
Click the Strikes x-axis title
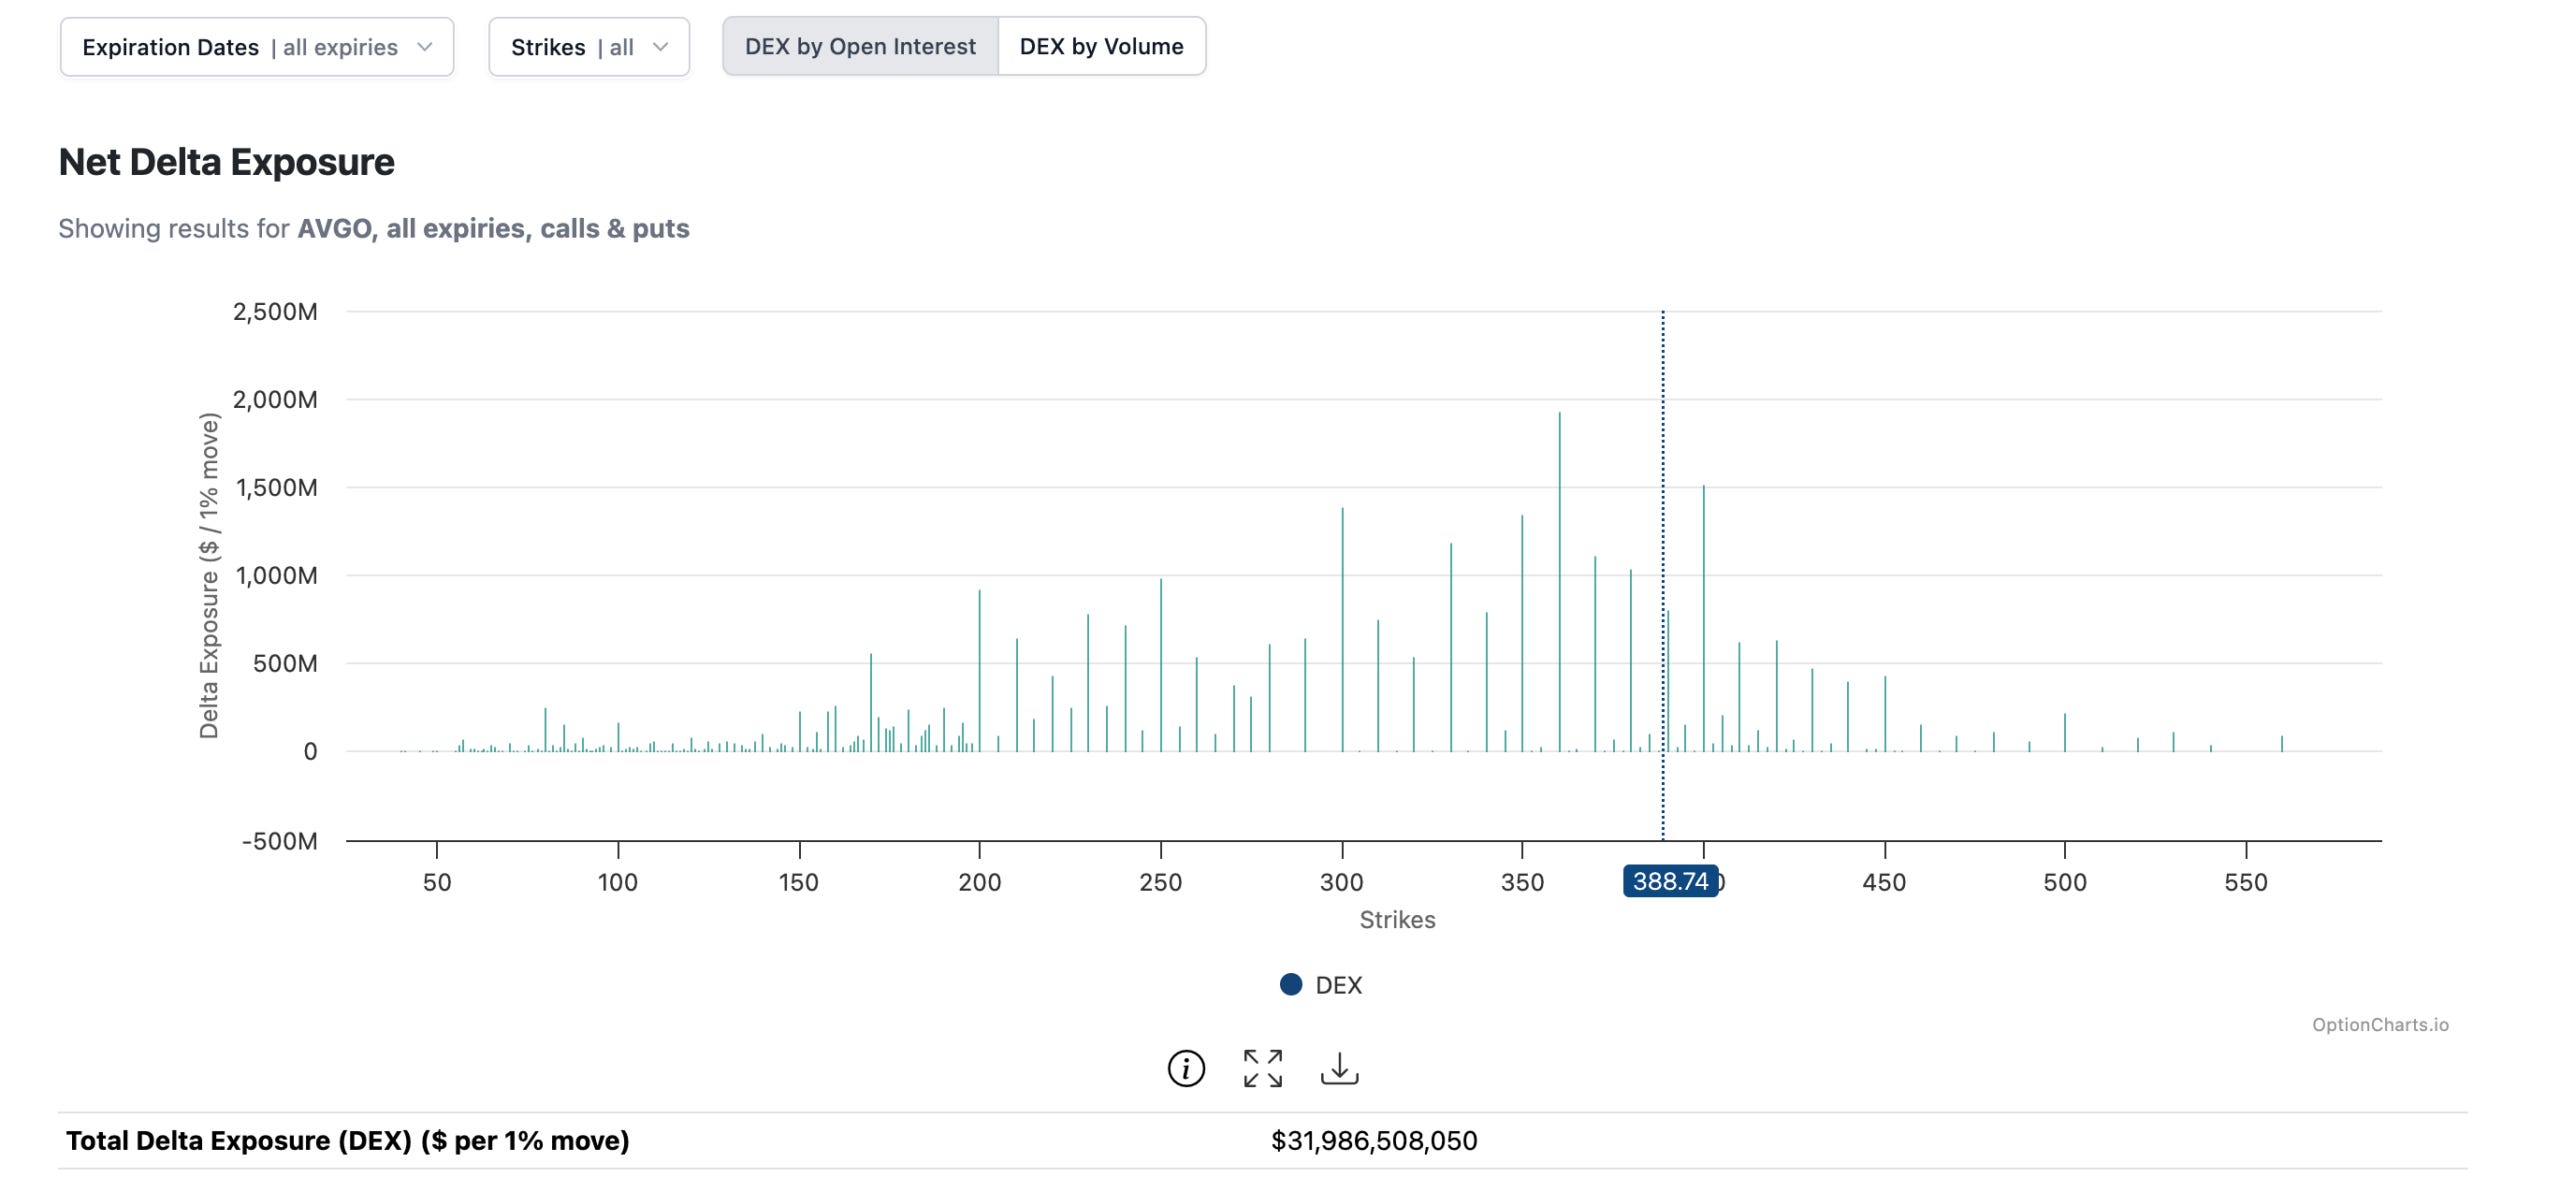point(1397,919)
